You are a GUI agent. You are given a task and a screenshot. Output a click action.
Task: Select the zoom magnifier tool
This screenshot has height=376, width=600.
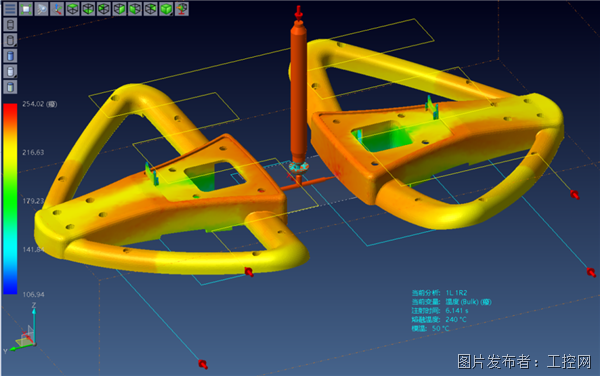point(41,9)
